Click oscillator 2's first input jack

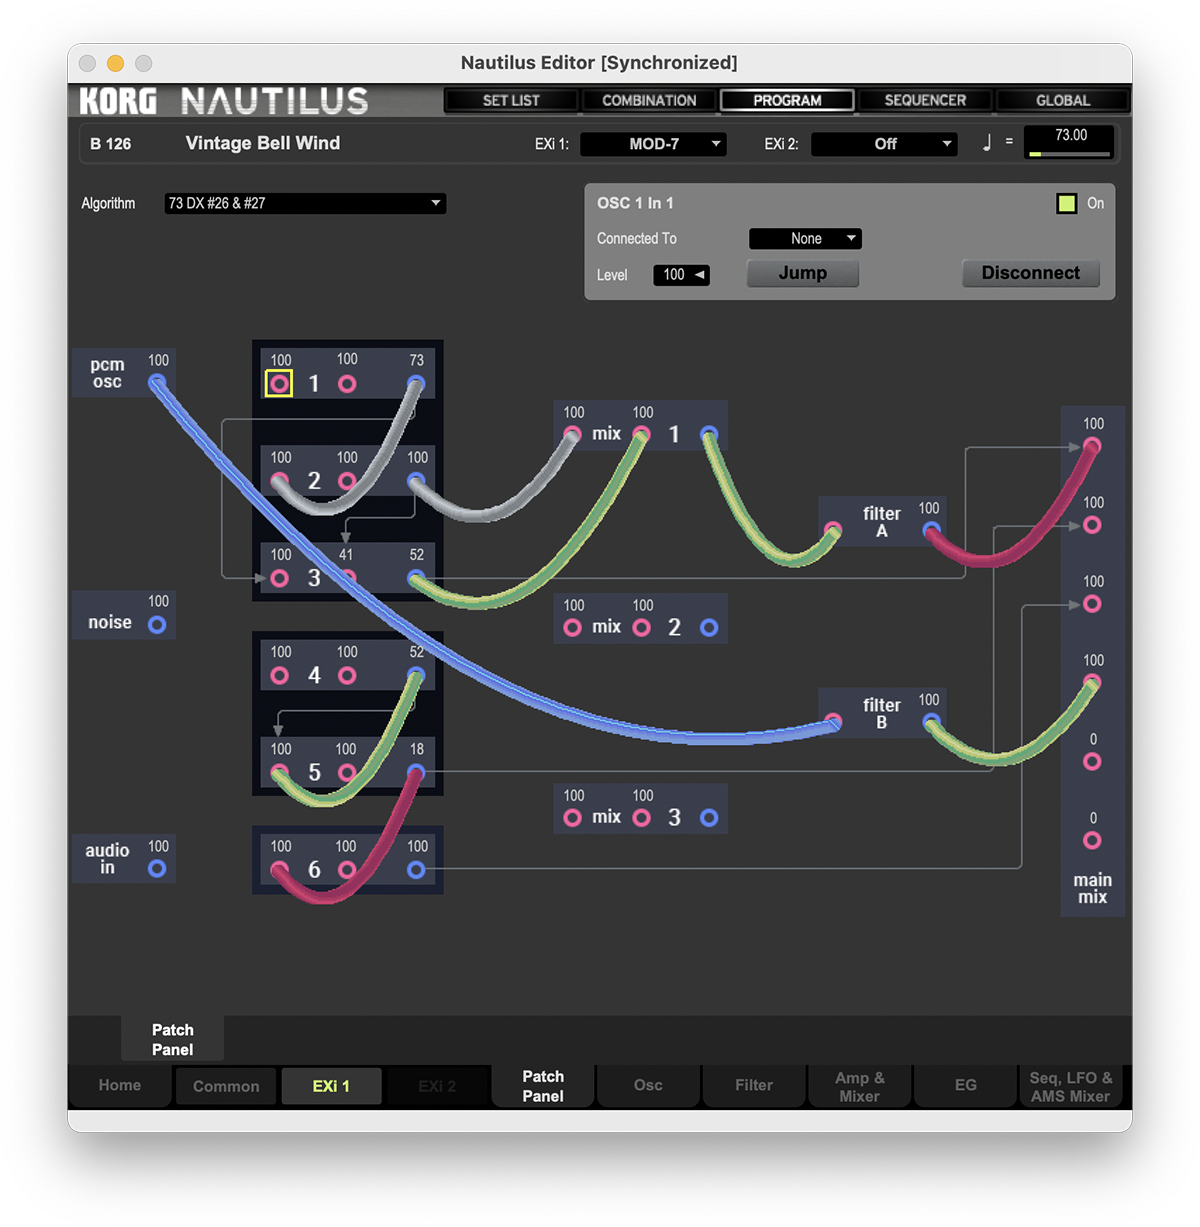[280, 481]
